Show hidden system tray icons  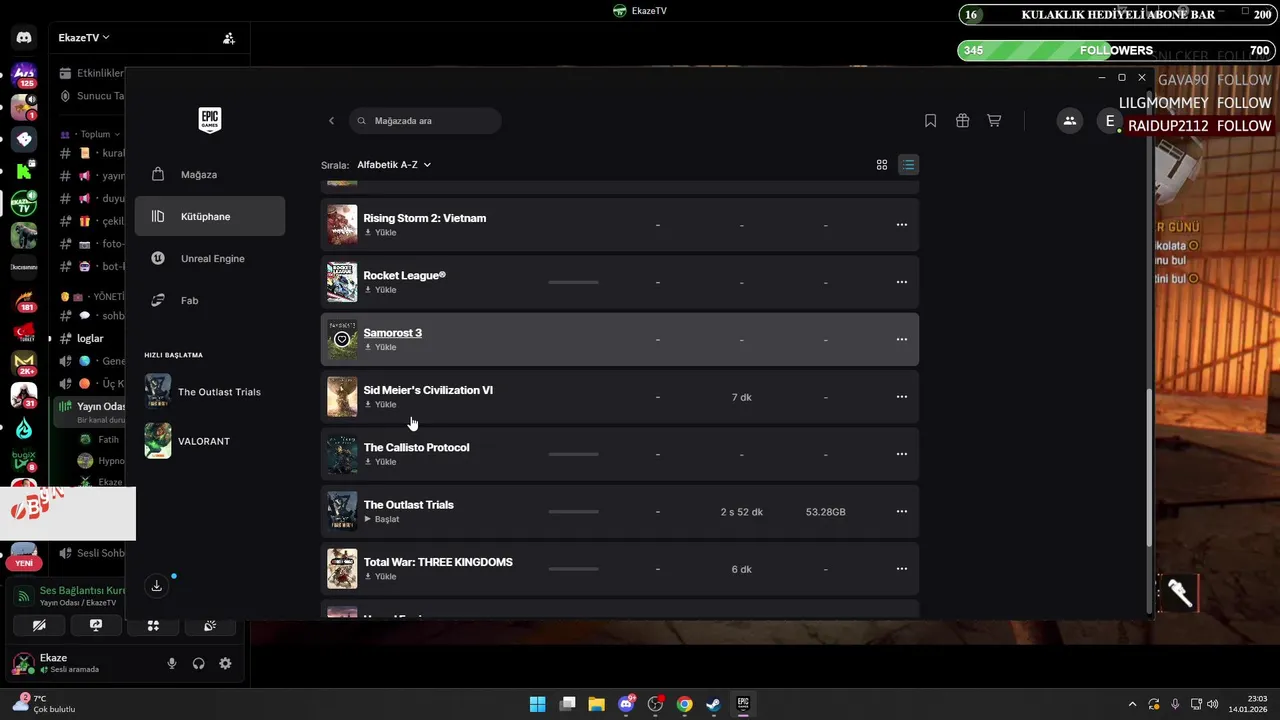tap(1132, 704)
